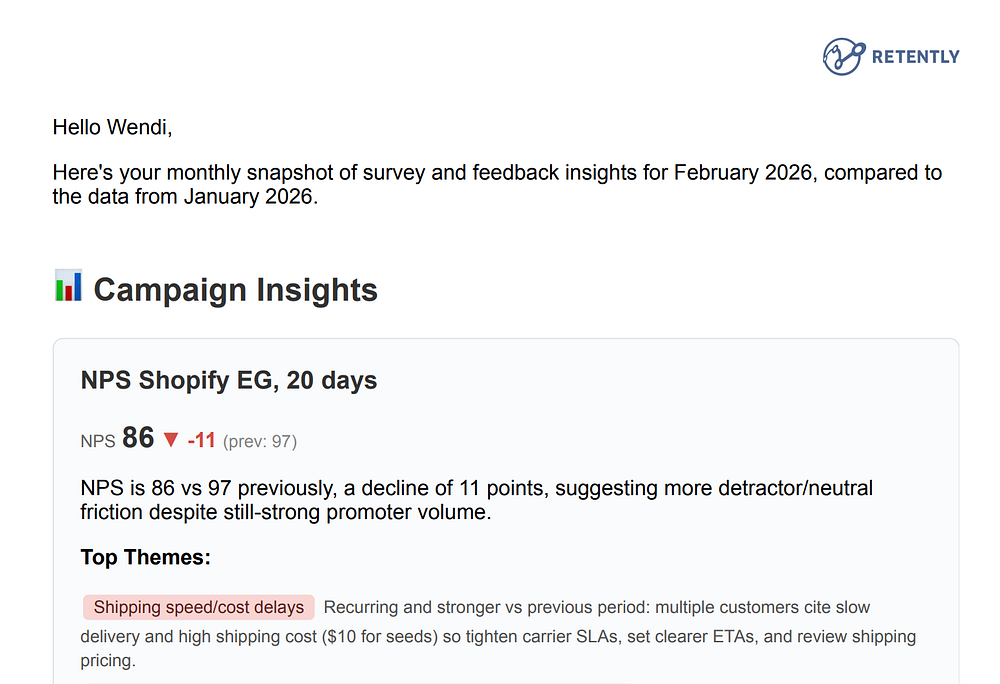The height and width of the screenshot is (684, 1000).
Task: Click the Campaign Insights heading
Action: 235,290
